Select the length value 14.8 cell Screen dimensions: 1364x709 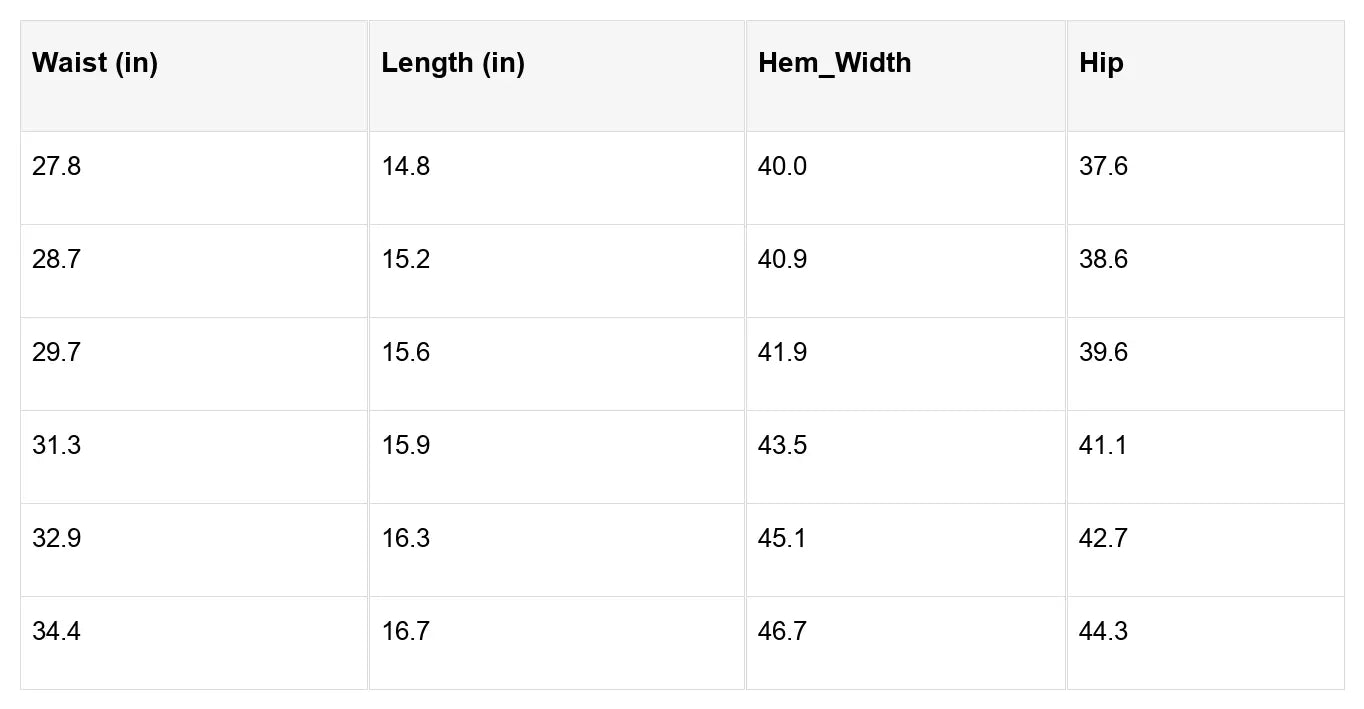[406, 167]
